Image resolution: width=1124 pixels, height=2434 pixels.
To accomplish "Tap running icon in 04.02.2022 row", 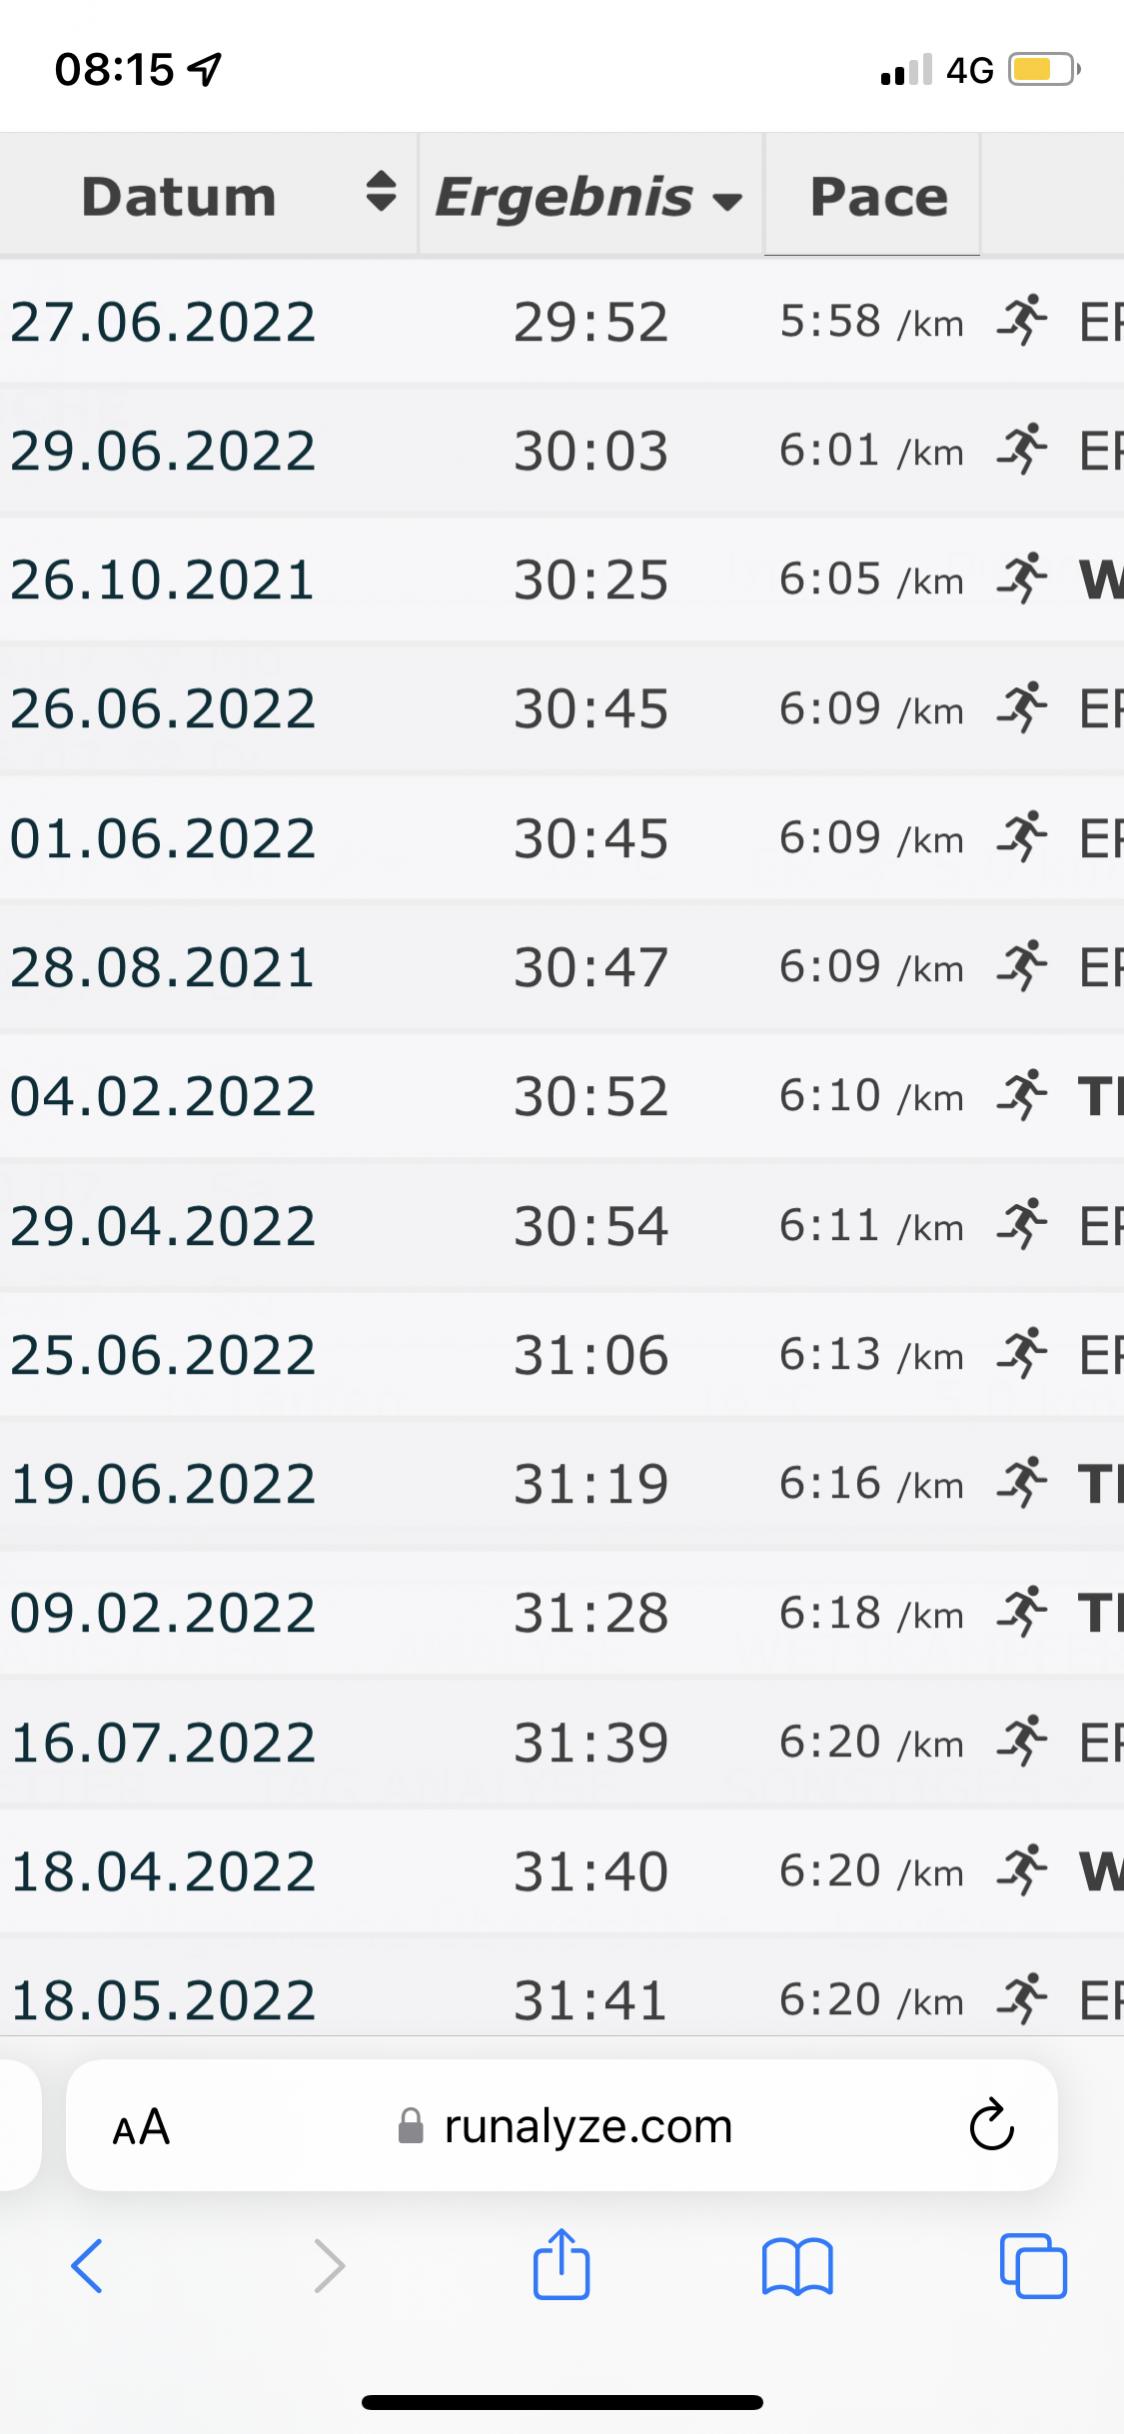I will [x=1022, y=1095].
